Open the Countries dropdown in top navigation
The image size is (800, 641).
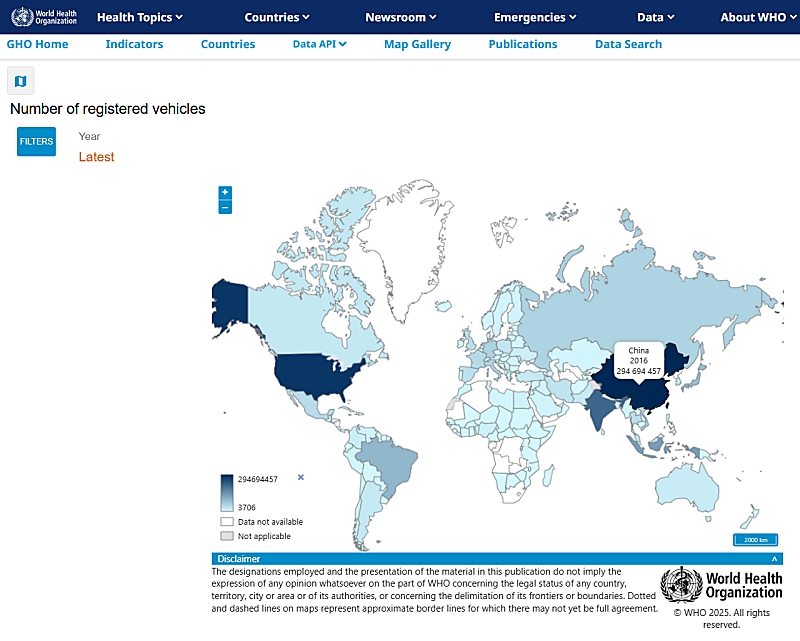[277, 17]
